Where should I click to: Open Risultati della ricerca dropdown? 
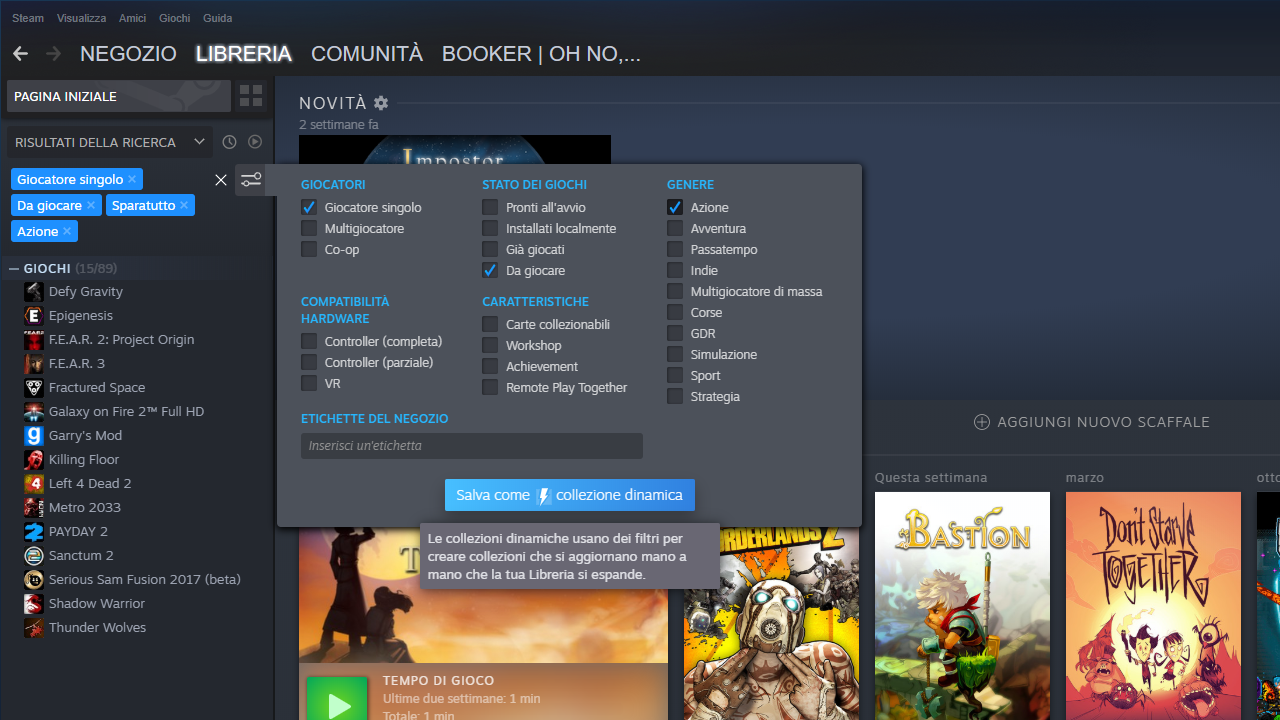click(x=109, y=142)
